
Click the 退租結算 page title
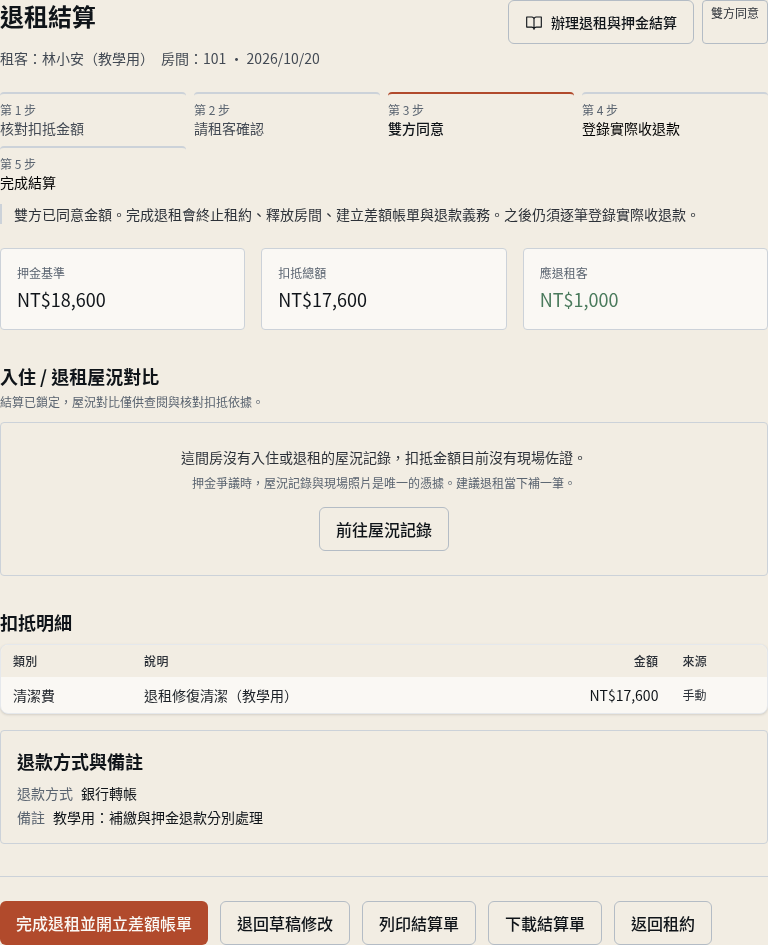click(x=48, y=17)
